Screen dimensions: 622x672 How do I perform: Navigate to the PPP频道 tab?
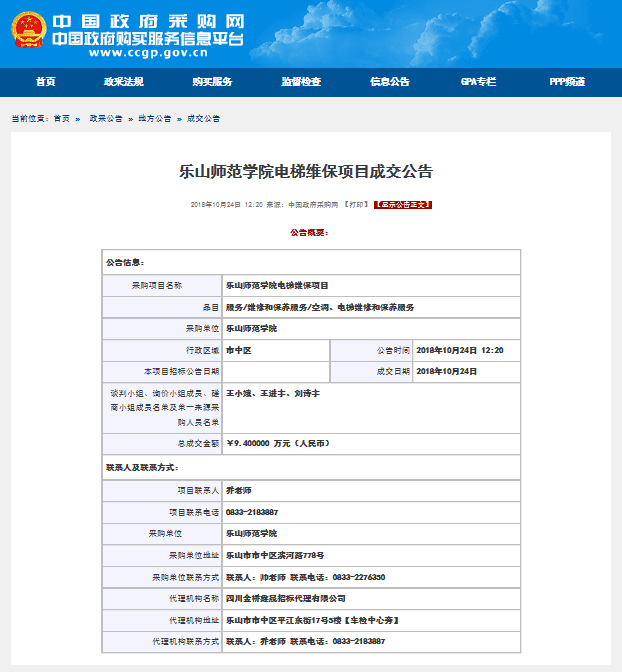[567, 82]
